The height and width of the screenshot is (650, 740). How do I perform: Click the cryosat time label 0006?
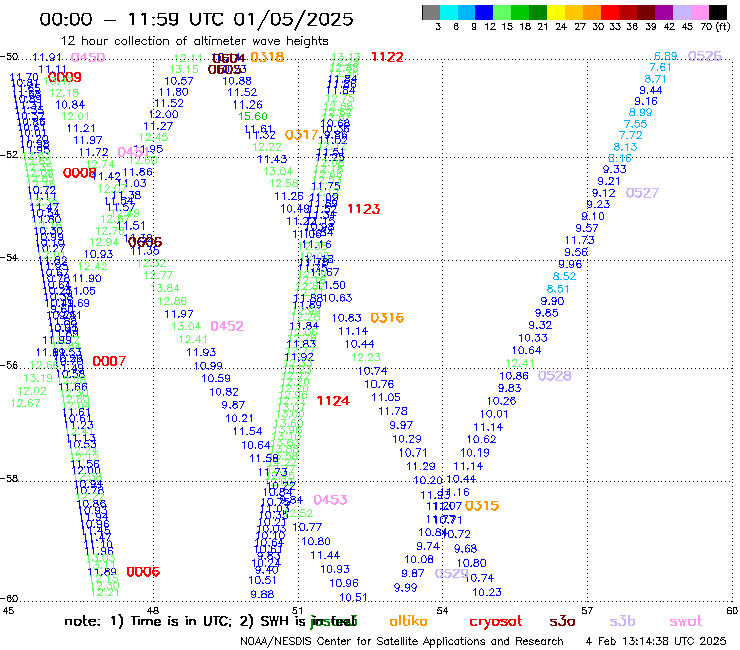[143, 572]
